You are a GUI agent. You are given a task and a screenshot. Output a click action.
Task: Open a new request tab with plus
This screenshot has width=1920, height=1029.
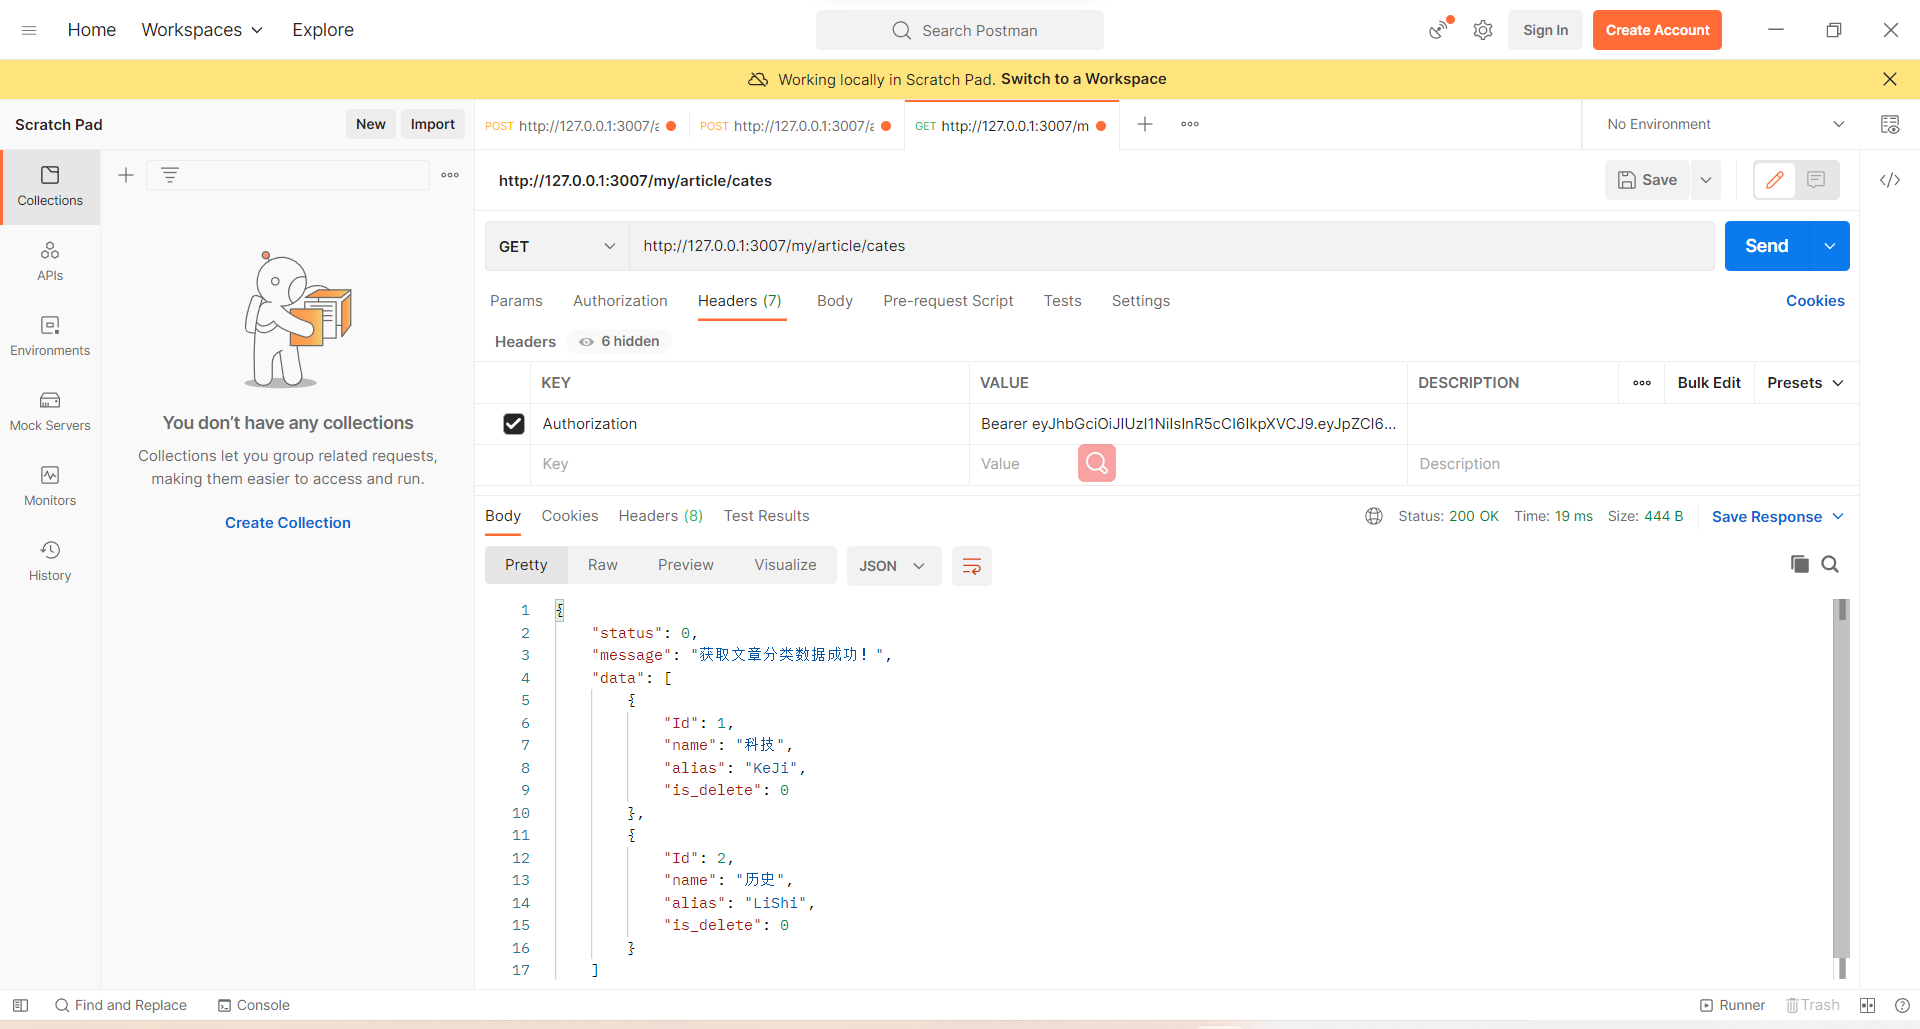pos(1145,124)
